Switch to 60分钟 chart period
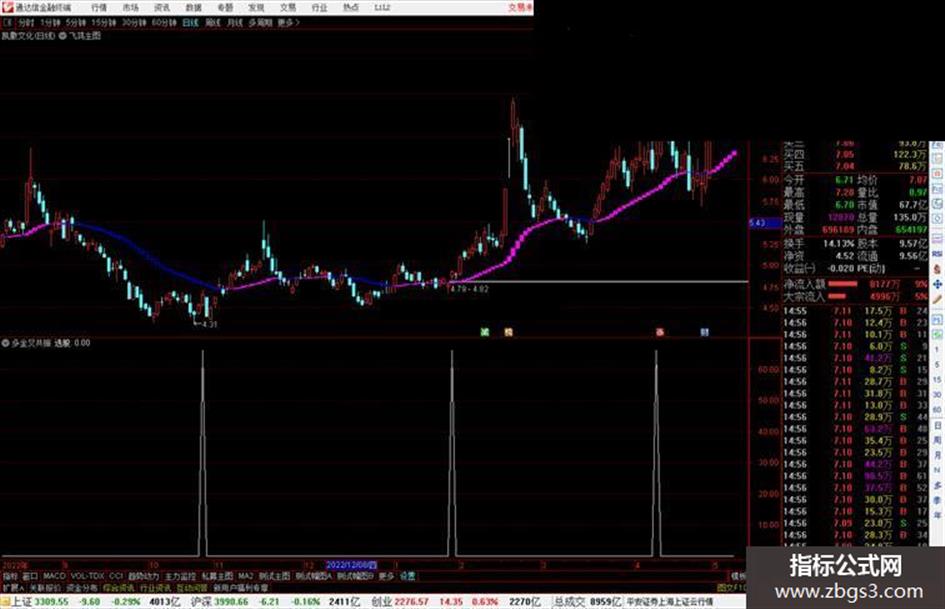 pos(163,23)
